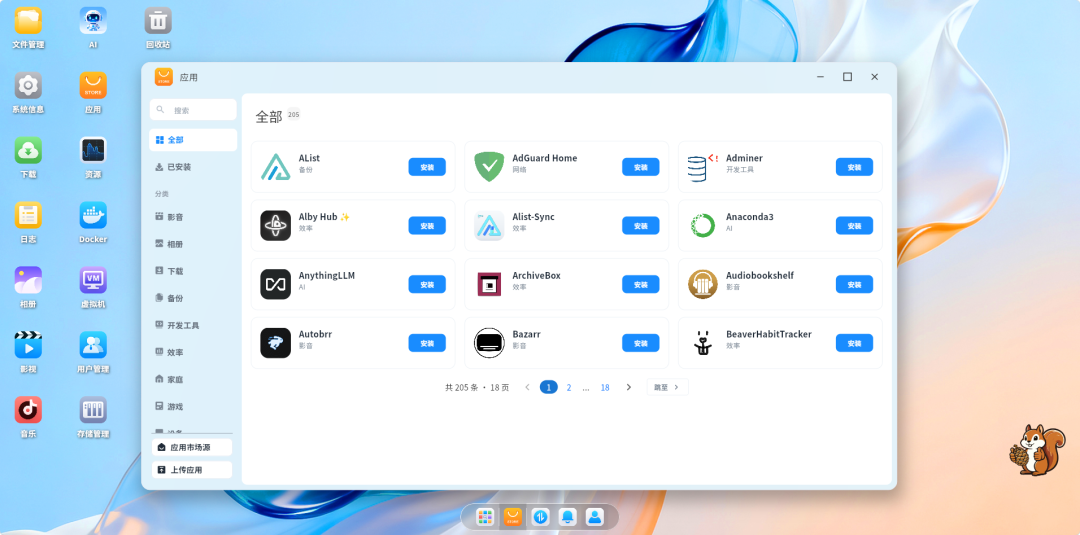
Task: Install Bazarr
Action: (641, 343)
